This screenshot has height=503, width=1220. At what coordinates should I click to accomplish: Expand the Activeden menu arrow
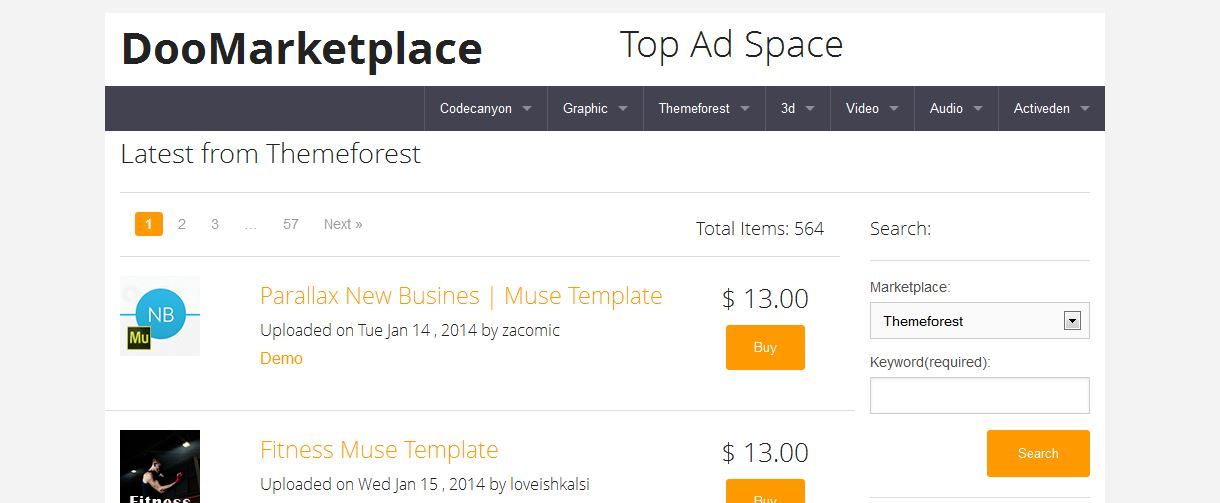coord(1085,109)
